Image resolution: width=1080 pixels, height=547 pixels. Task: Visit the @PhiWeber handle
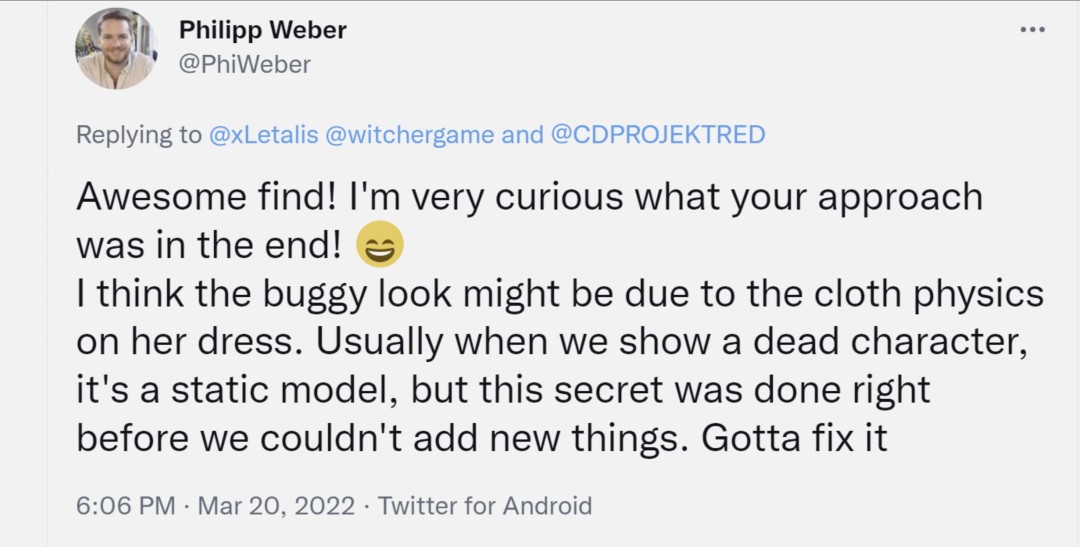(245, 65)
